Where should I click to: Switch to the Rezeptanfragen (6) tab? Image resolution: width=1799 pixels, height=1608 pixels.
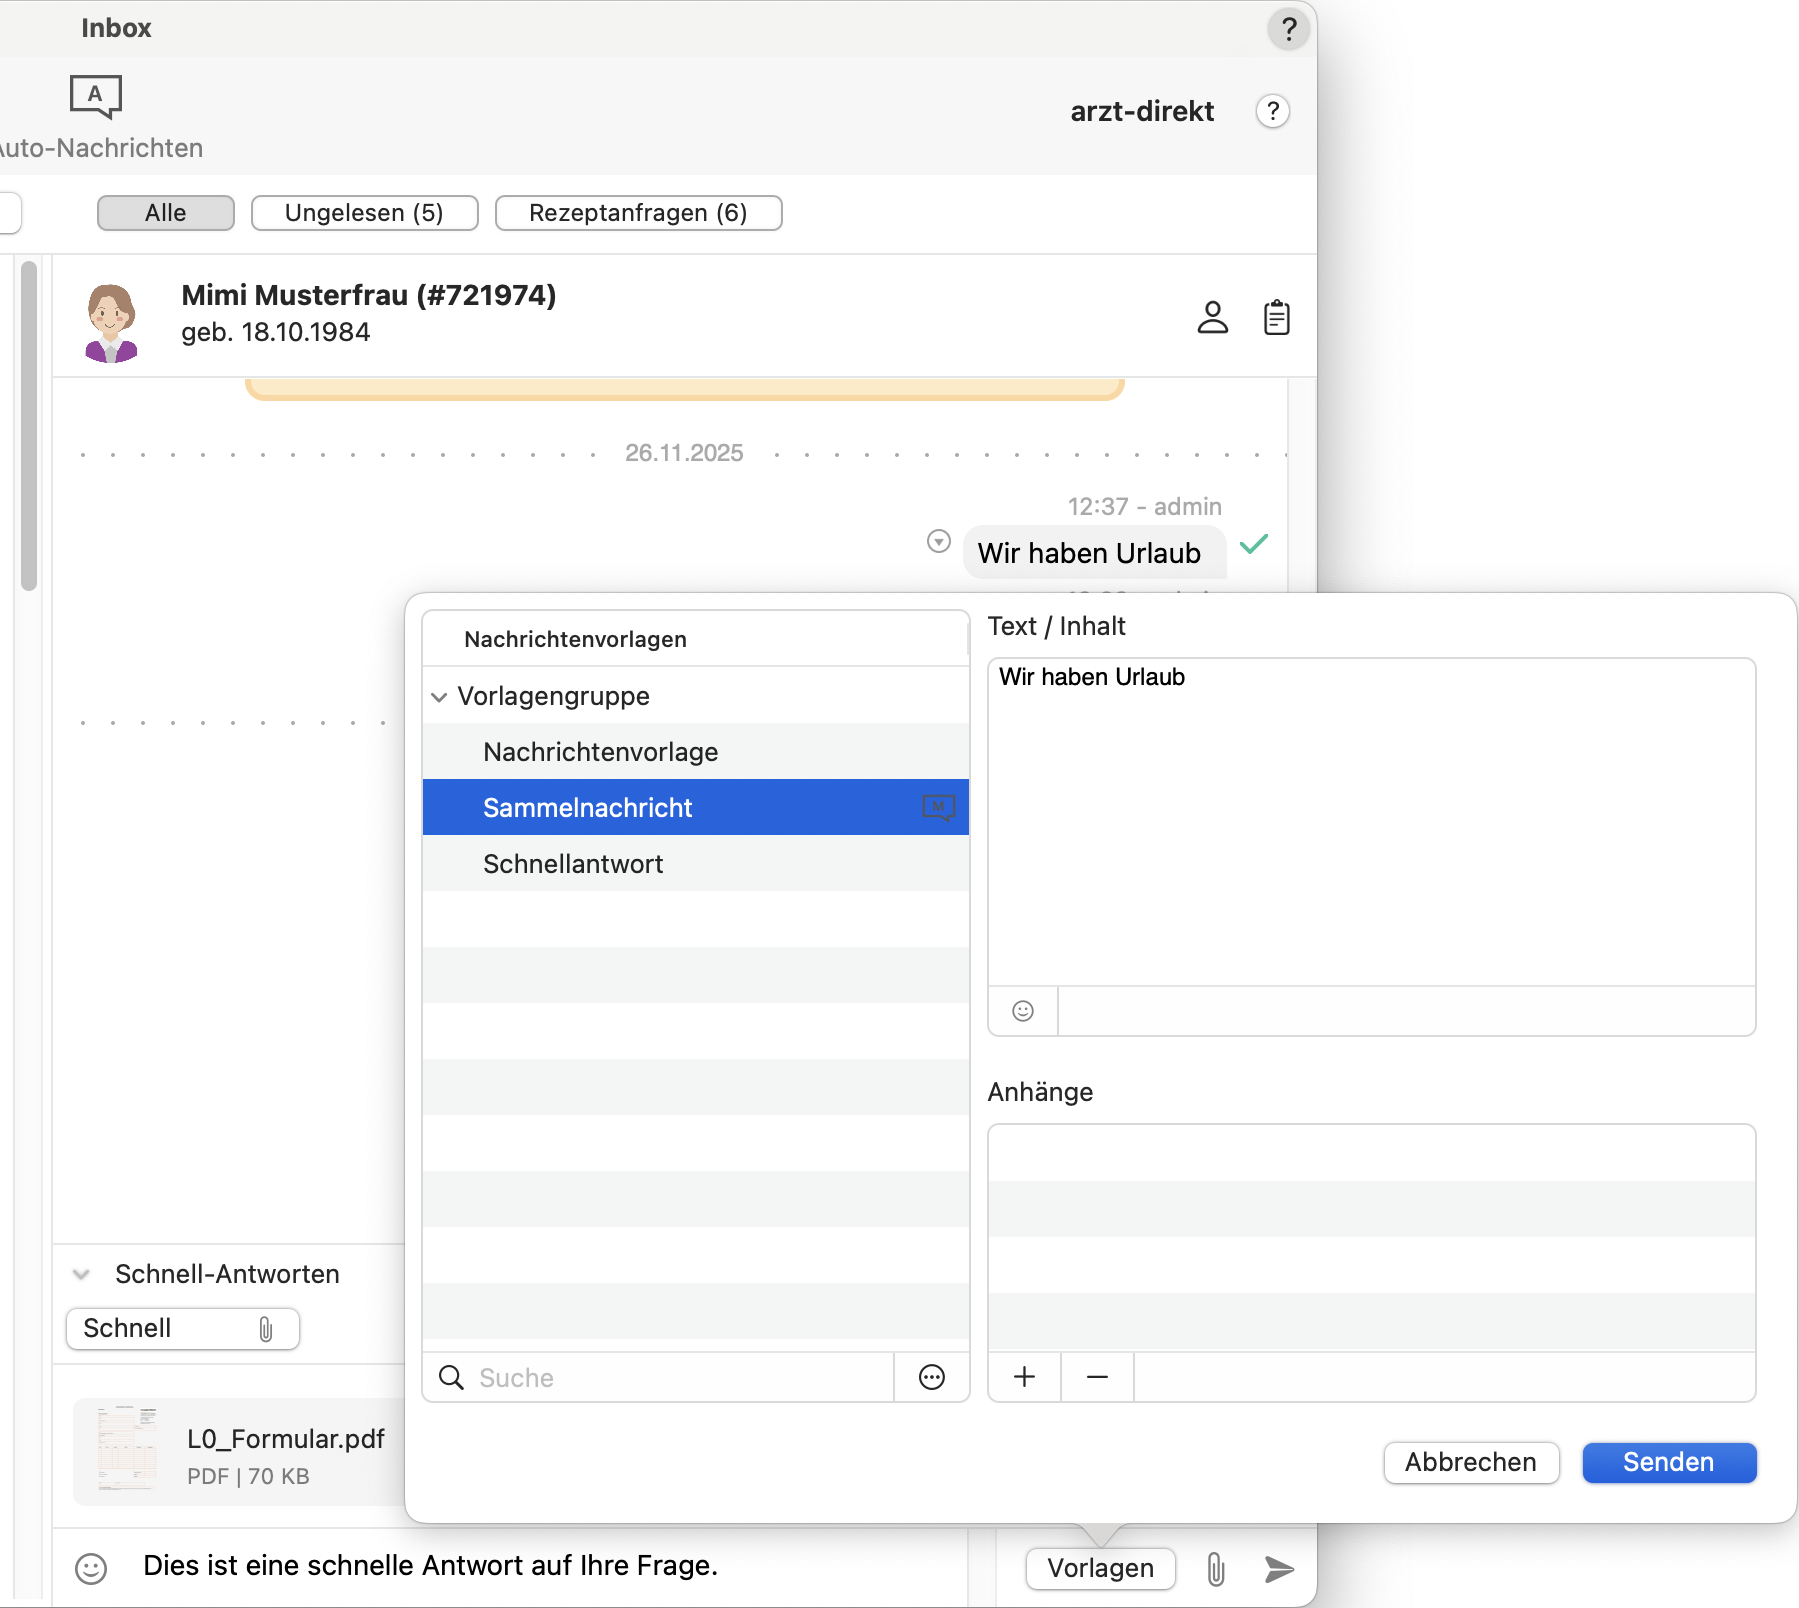pyautogui.click(x=638, y=212)
